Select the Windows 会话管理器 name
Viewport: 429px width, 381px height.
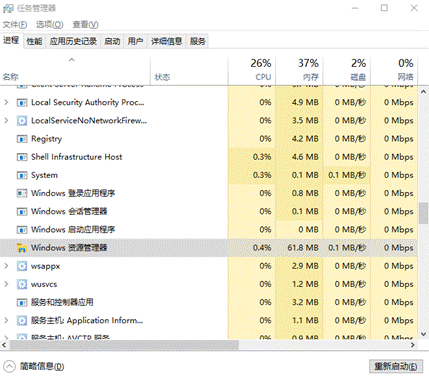click(x=69, y=211)
